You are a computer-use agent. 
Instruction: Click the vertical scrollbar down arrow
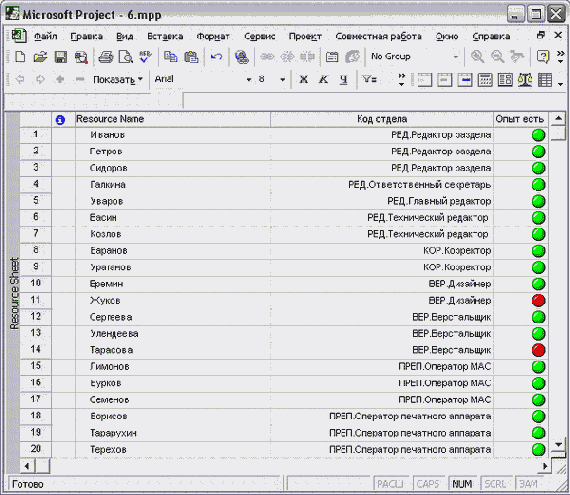[558, 444]
